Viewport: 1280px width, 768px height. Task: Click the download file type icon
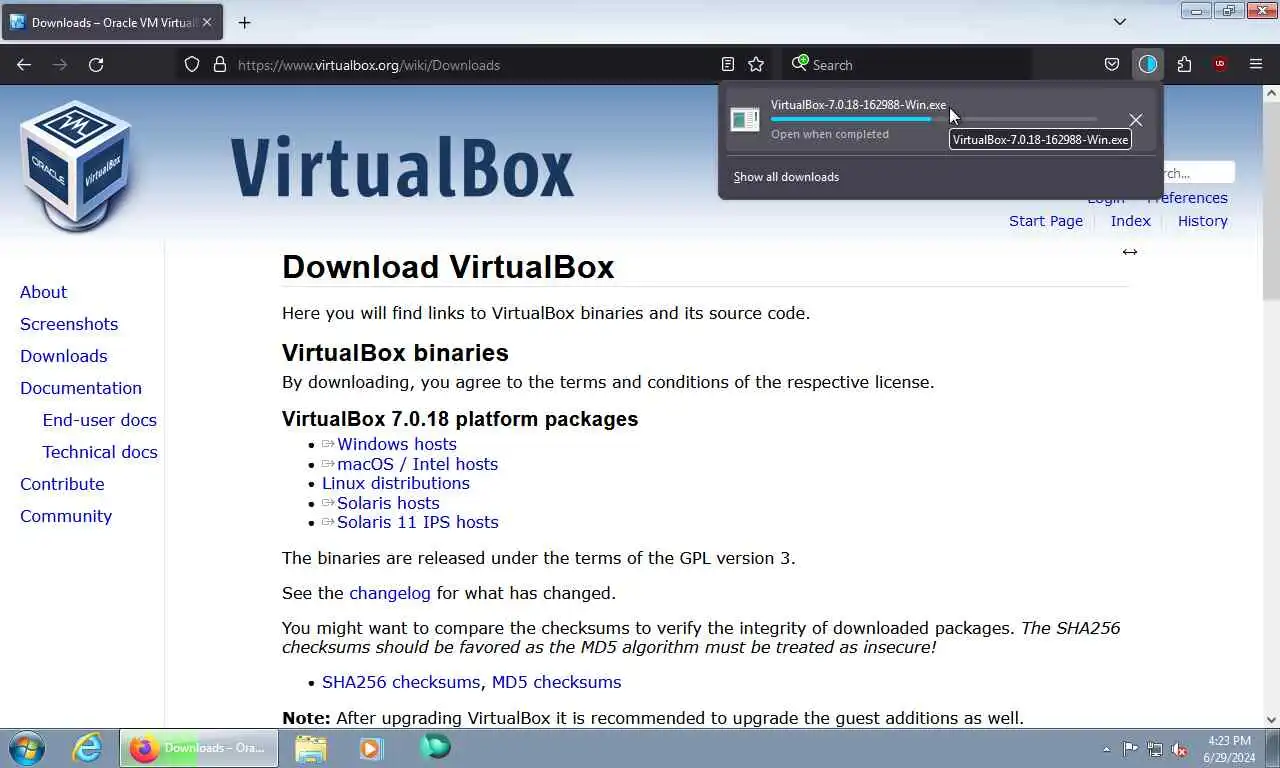click(x=745, y=120)
